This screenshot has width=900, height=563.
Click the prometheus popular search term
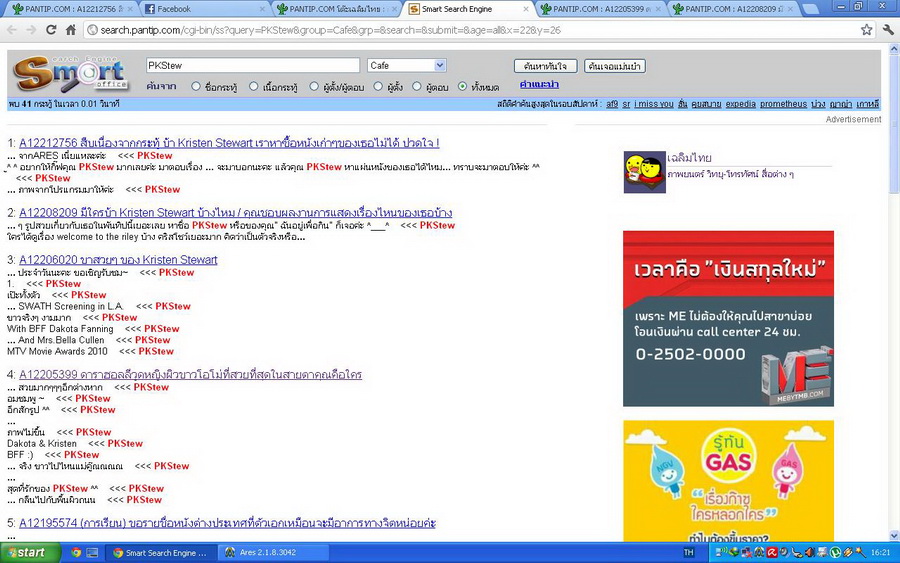[783, 104]
